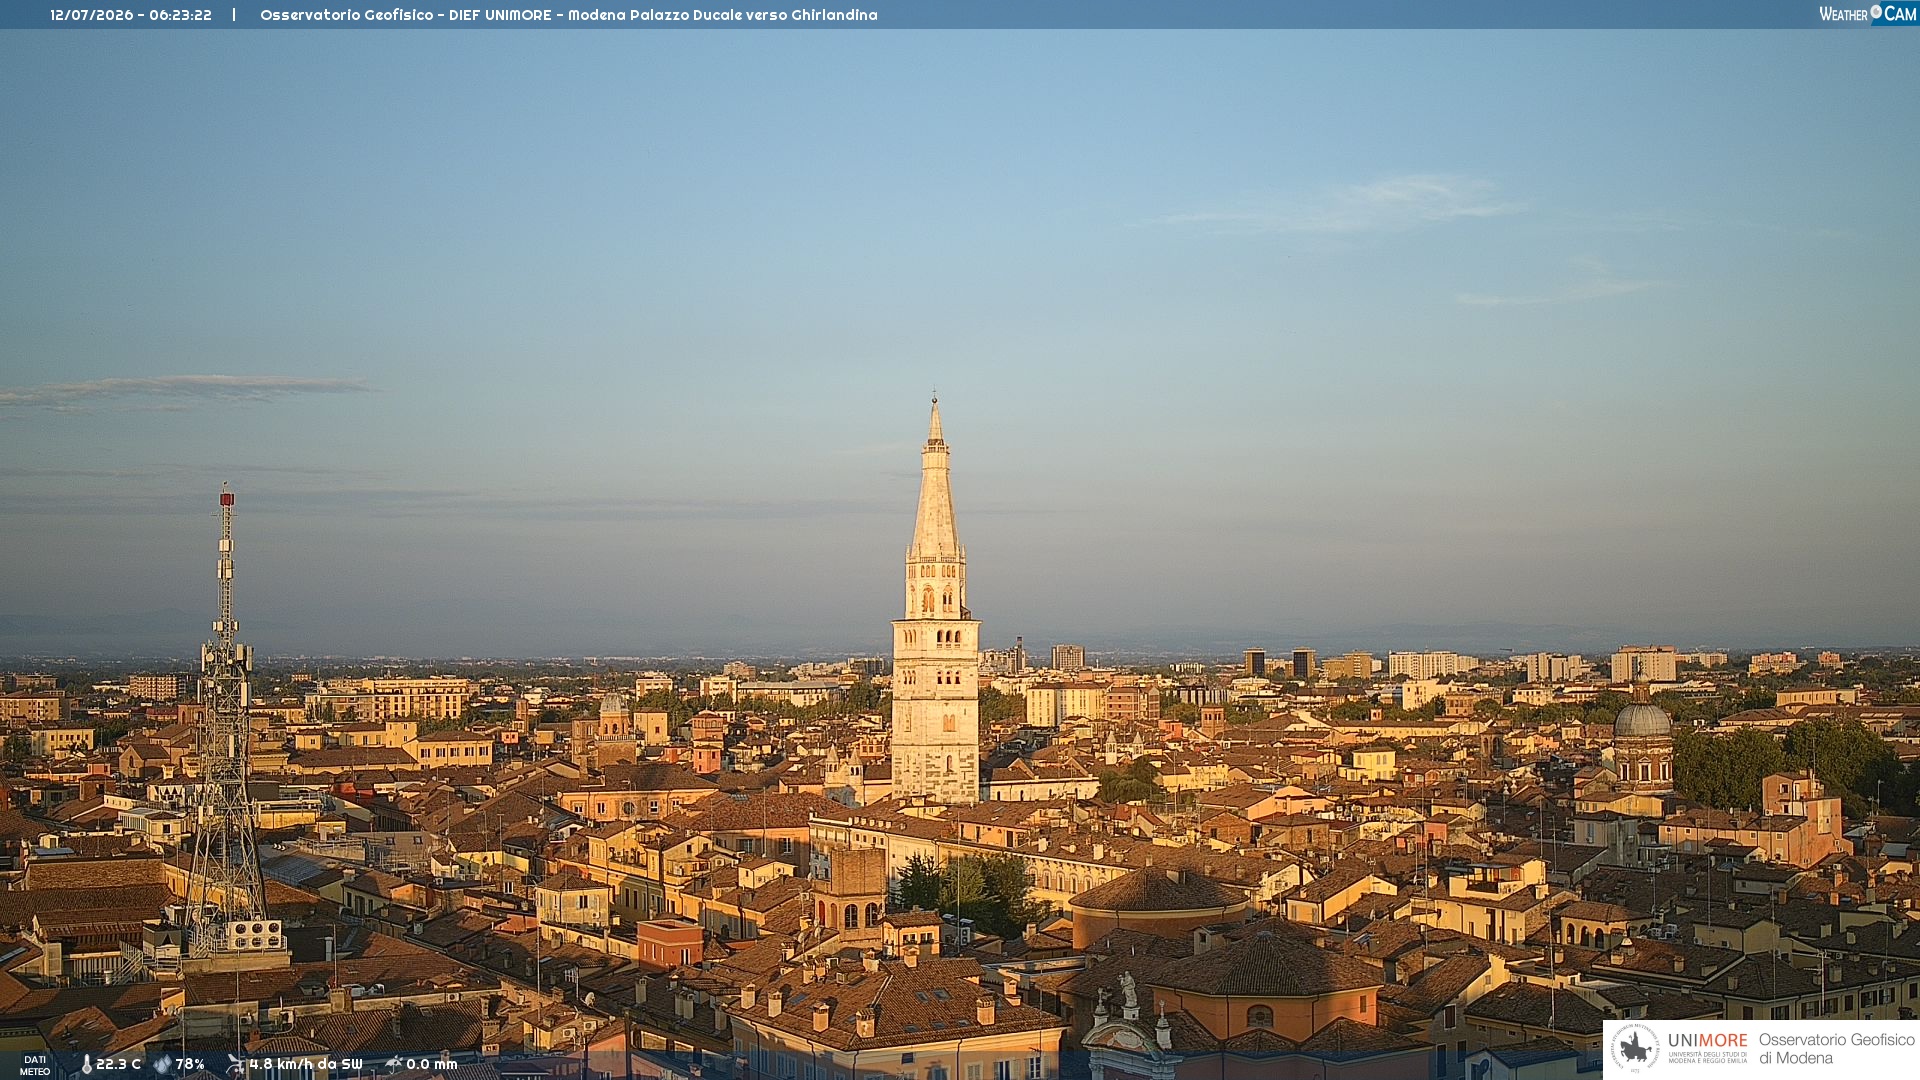The image size is (1920, 1080).
Task: Click the 22.3 C temperature reading
Action: (118, 1064)
